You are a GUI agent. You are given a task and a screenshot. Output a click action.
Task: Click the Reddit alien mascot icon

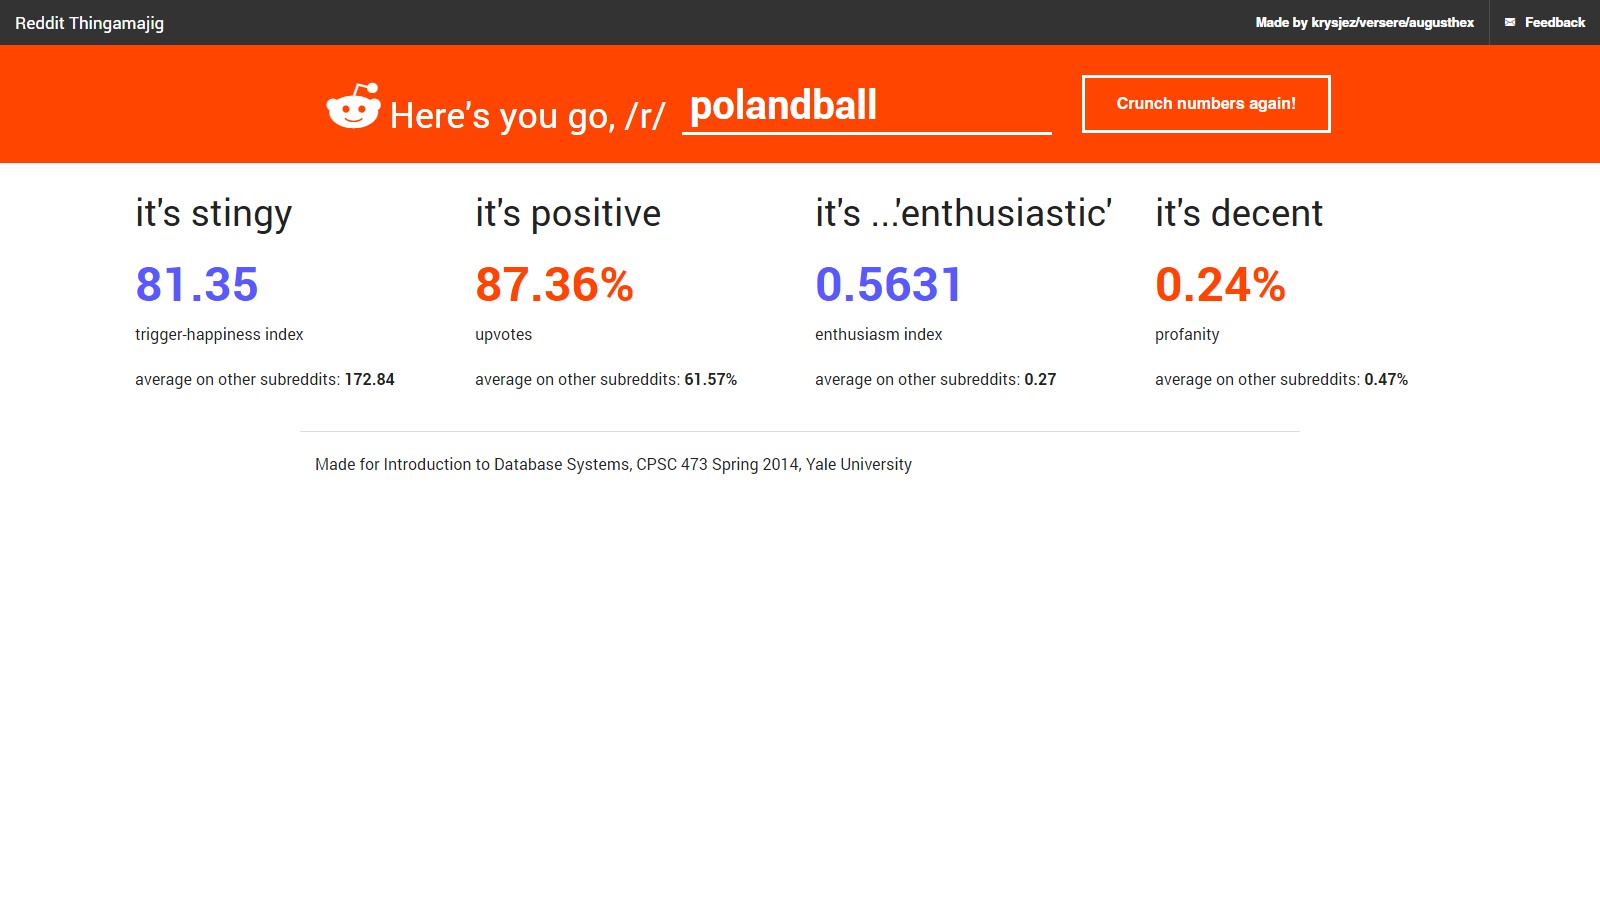[354, 106]
